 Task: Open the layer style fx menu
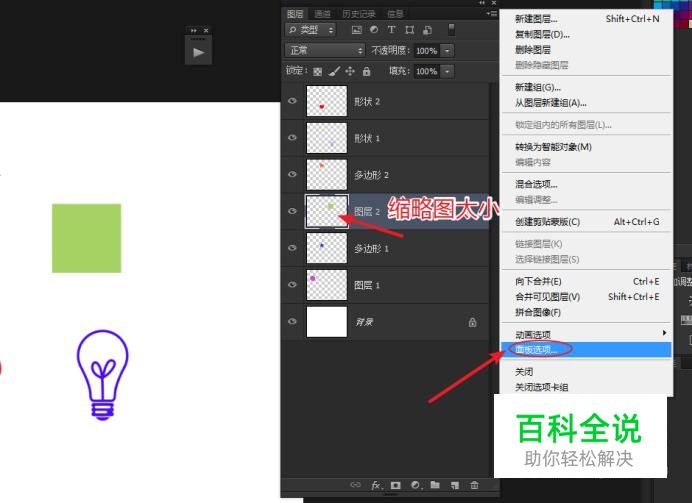tap(376, 485)
